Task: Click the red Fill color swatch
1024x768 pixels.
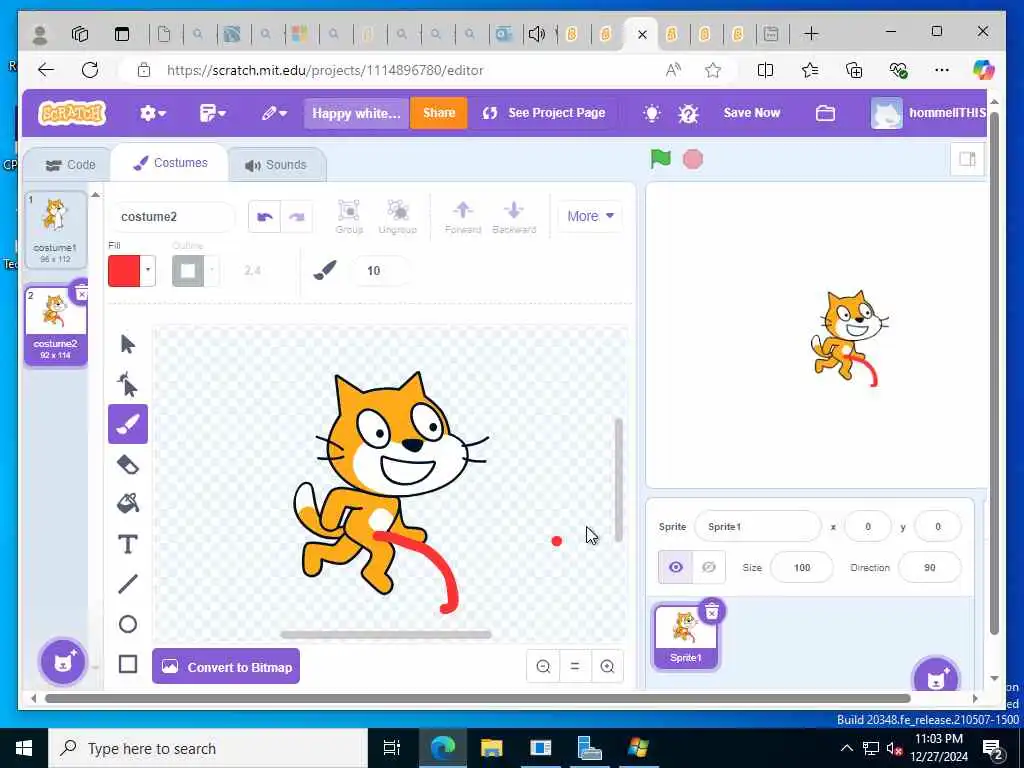Action: click(x=124, y=270)
